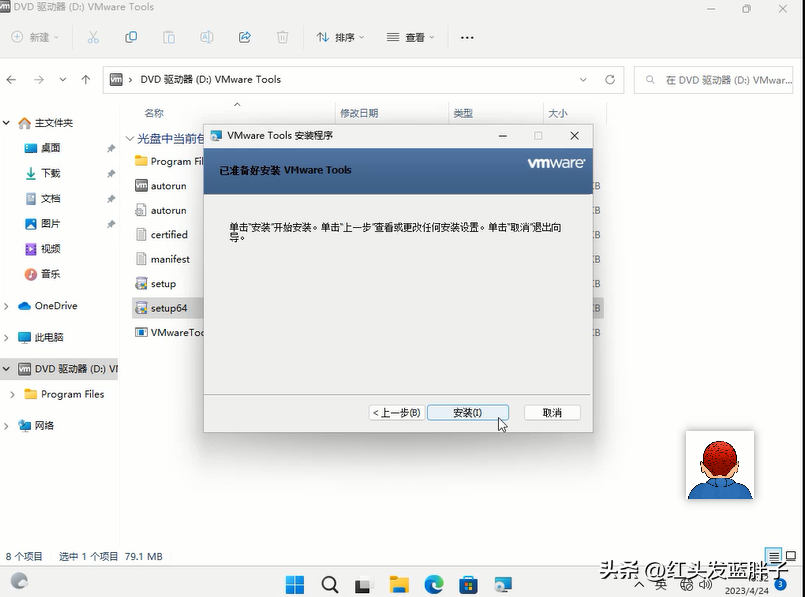Viewport: 805px width, 597px height.
Task: Select Music (音乐) in sidebar
Action: pyautogui.click(x=50, y=274)
